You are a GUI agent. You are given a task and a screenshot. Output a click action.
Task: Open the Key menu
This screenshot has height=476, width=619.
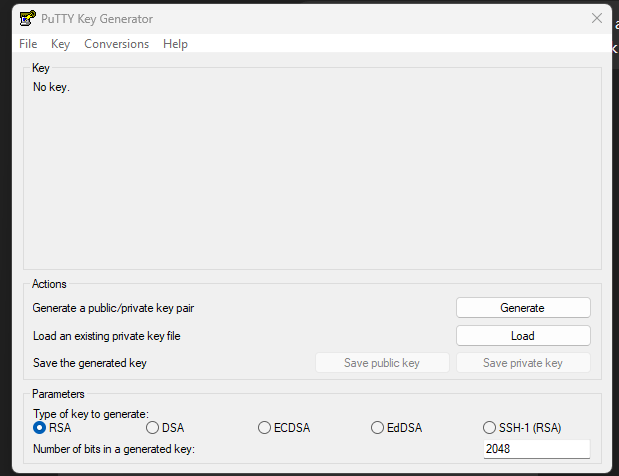click(x=60, y=44)
